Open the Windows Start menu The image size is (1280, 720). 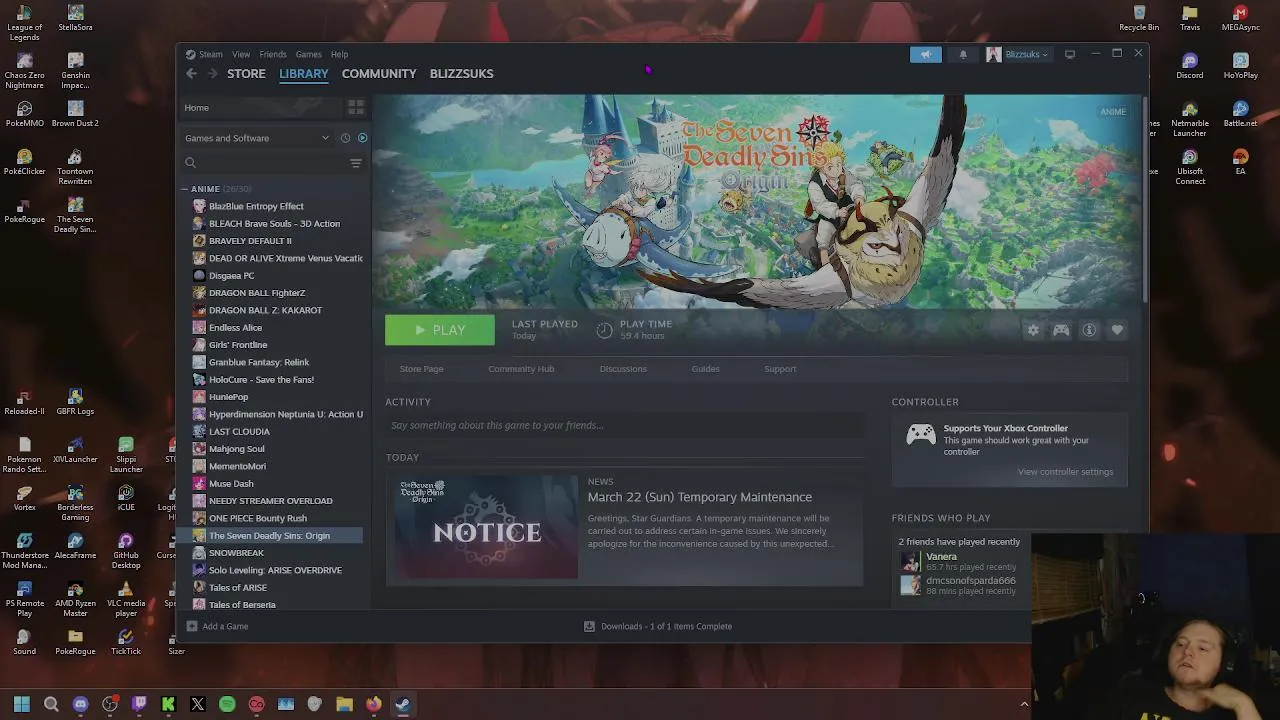click(22, 704)
